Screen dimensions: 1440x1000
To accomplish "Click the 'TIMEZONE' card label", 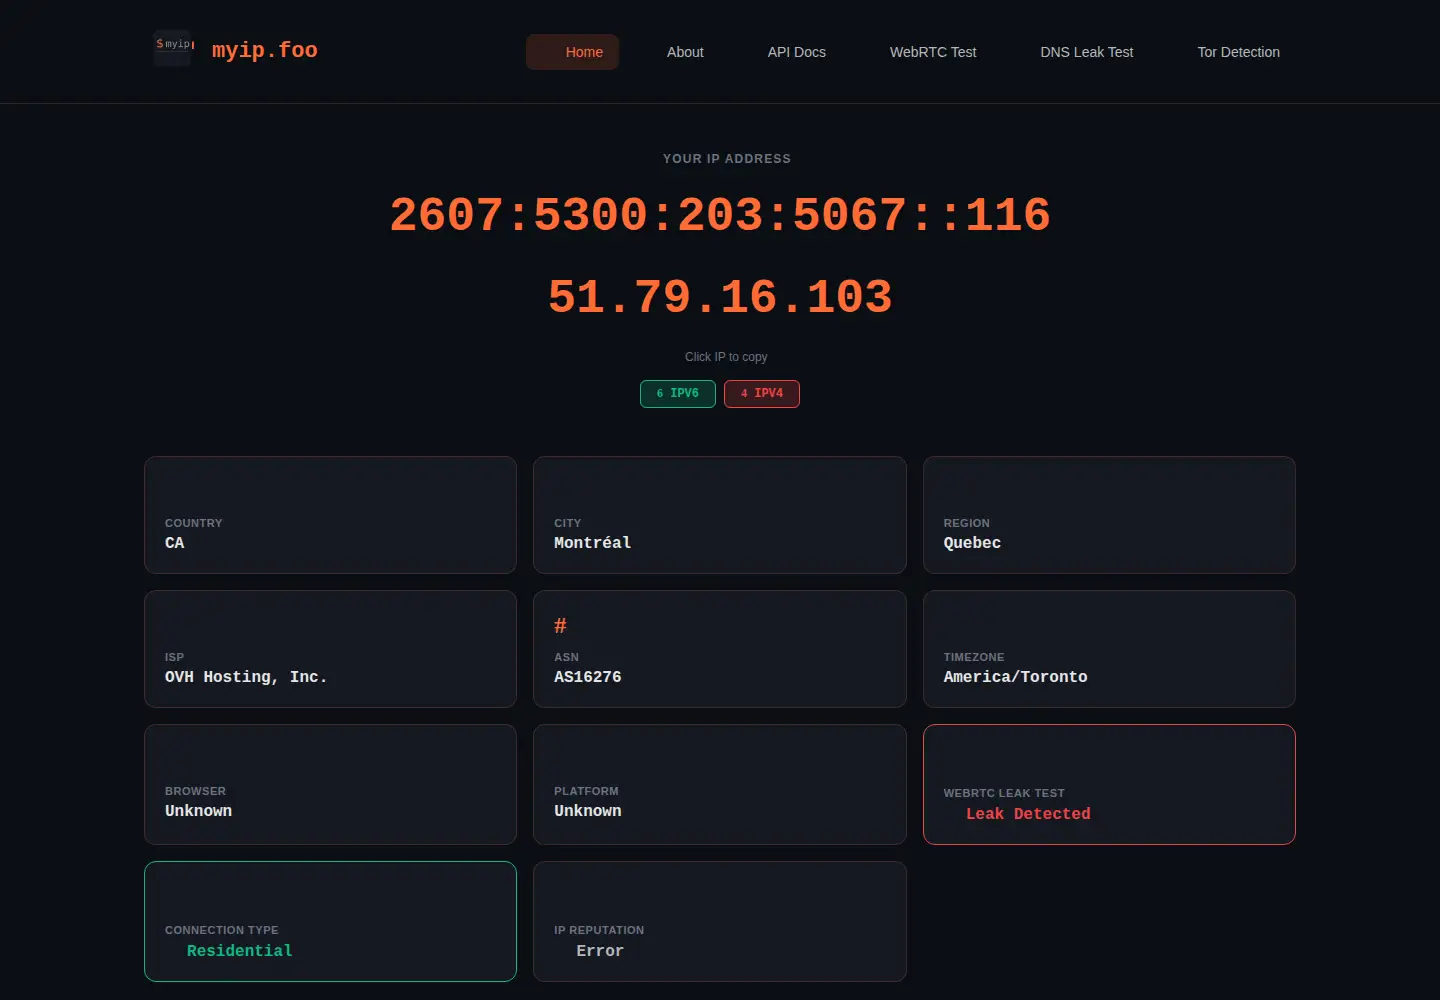I will pos(974,657).
